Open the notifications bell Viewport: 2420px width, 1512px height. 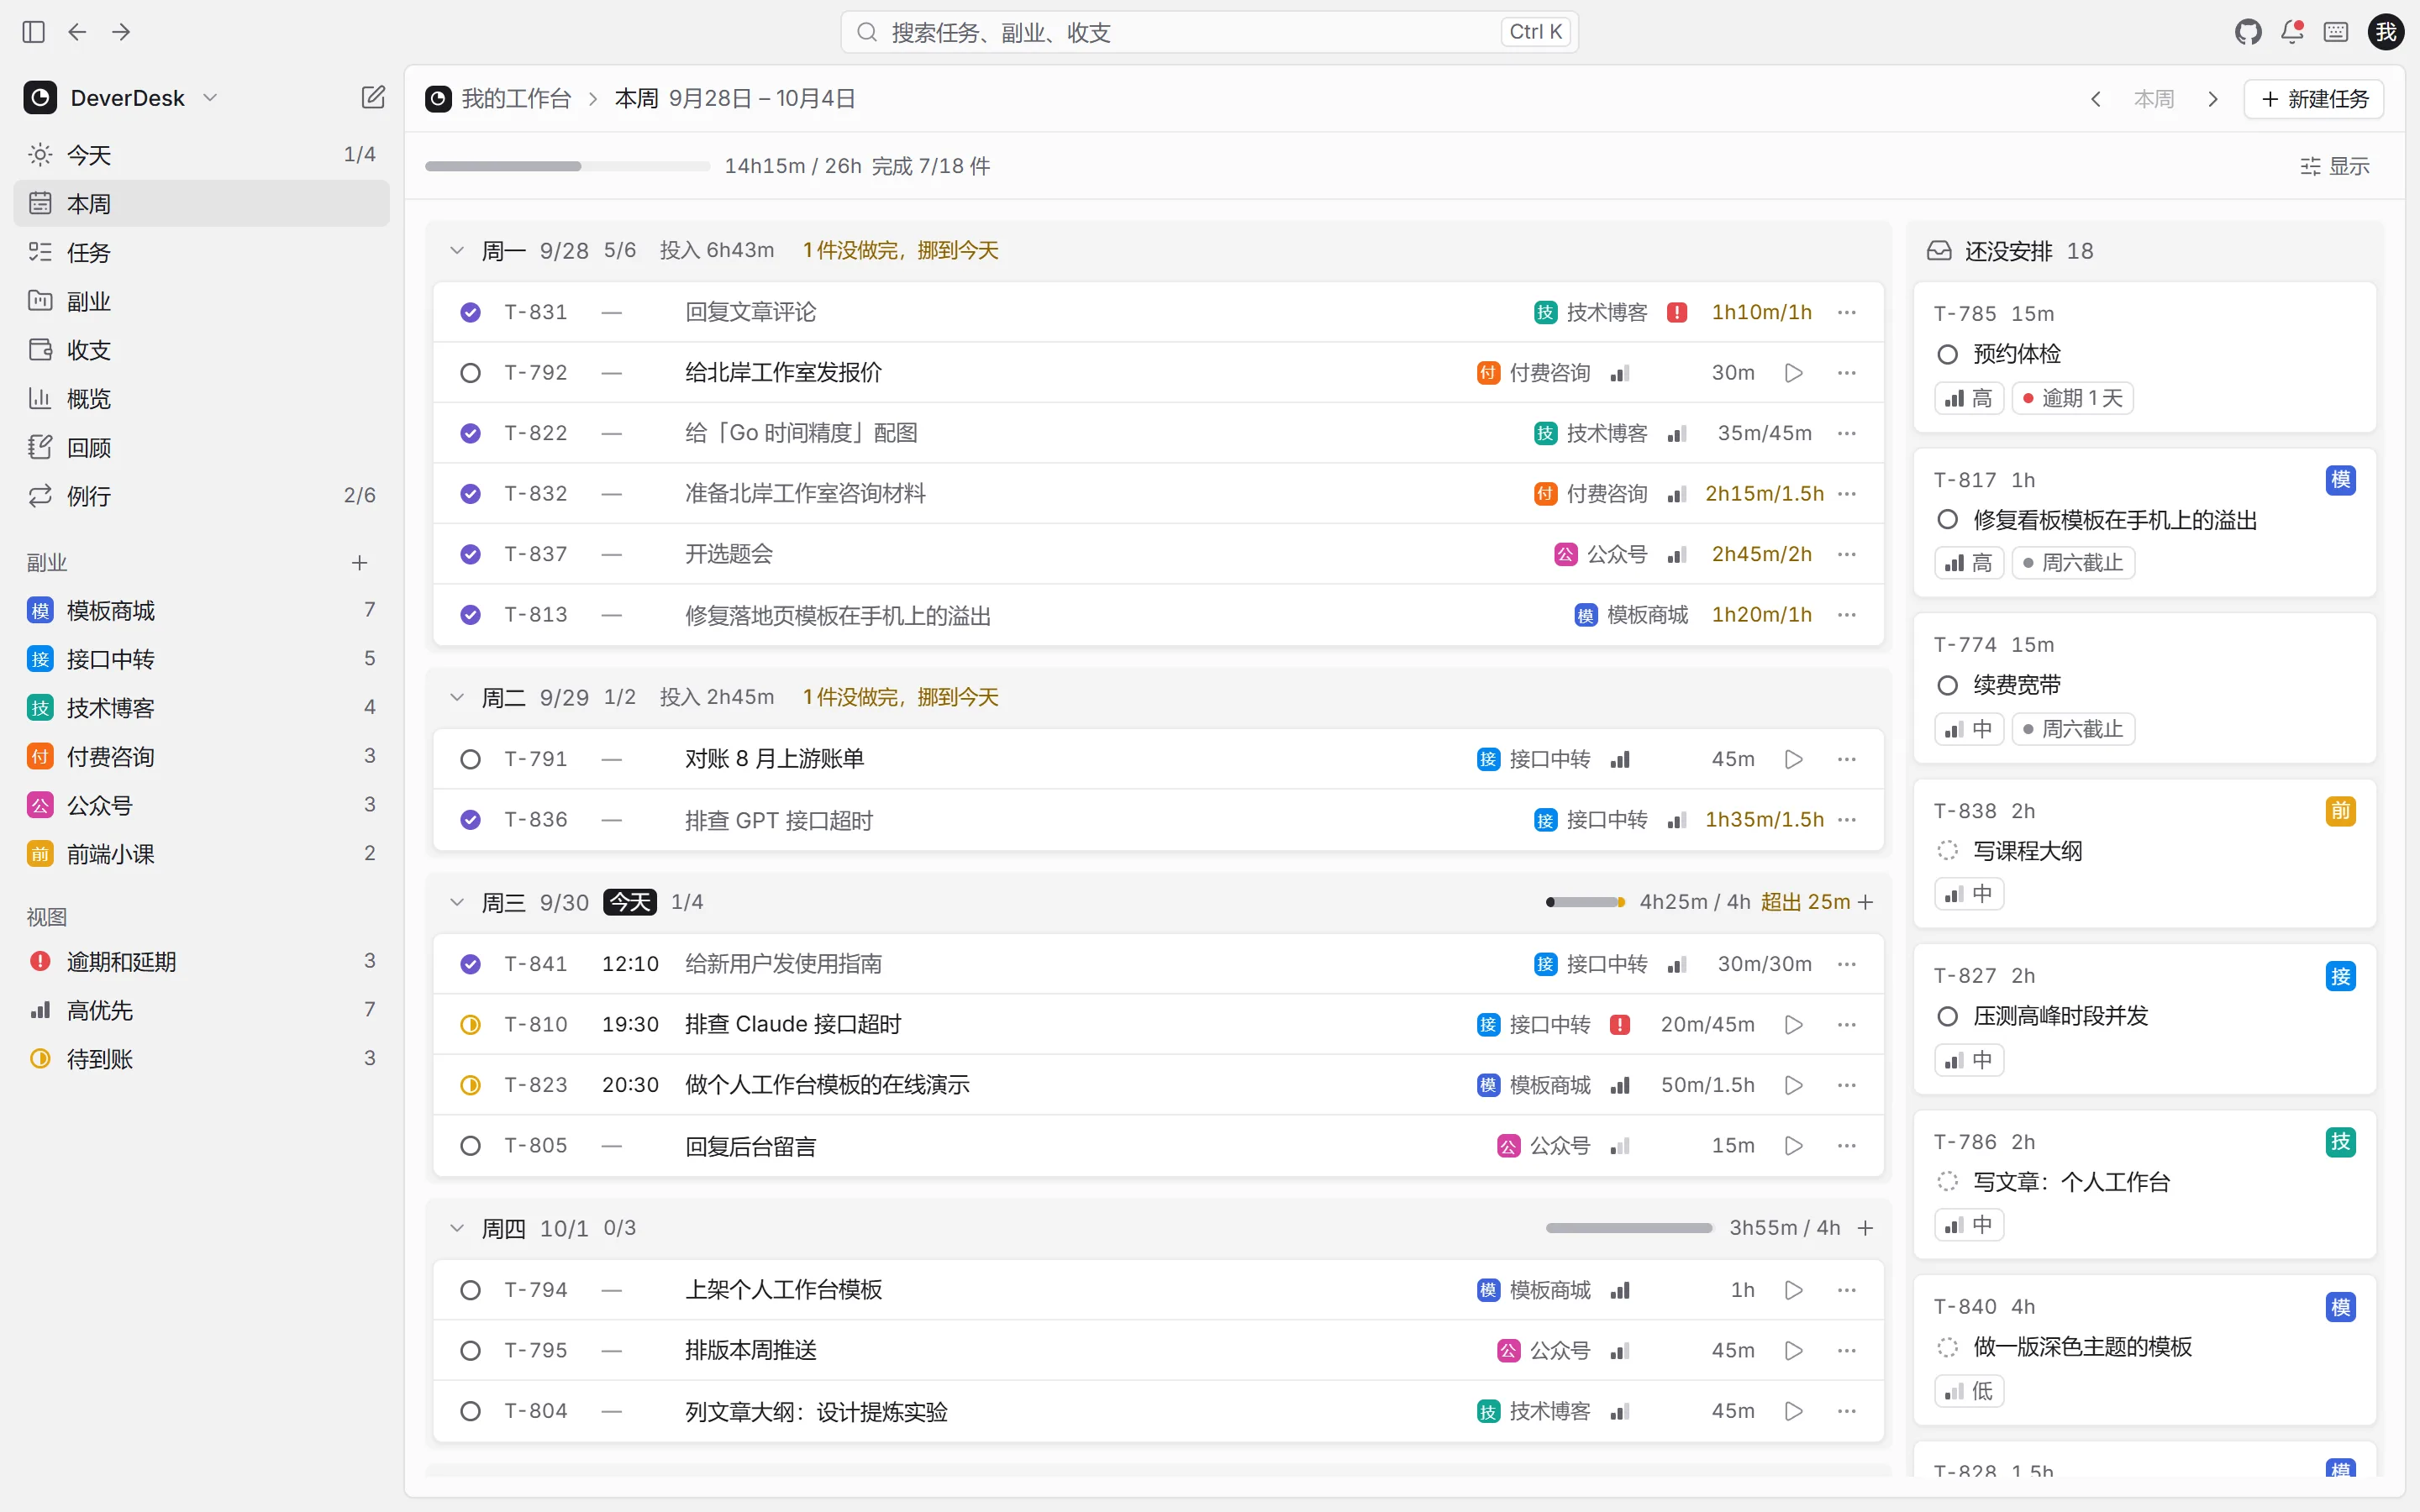pos(2292,32)
